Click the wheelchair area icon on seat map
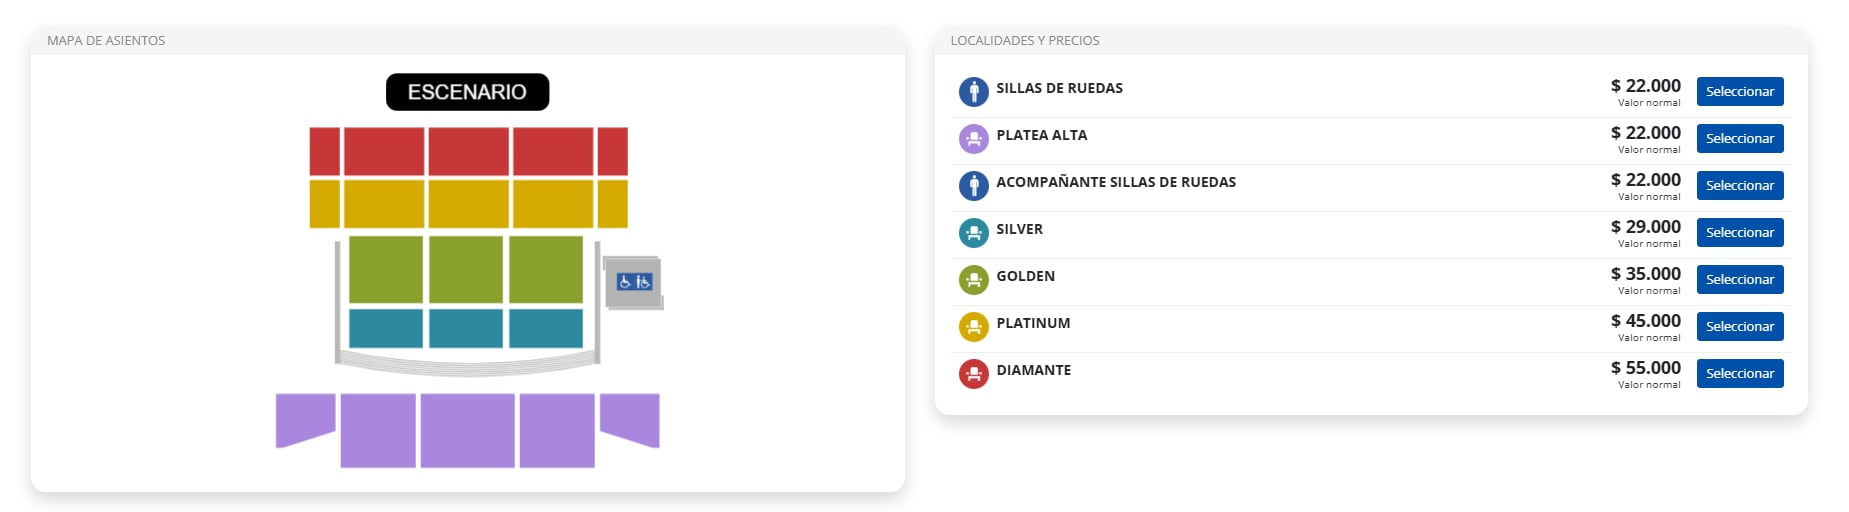 (x=634, y=282)
